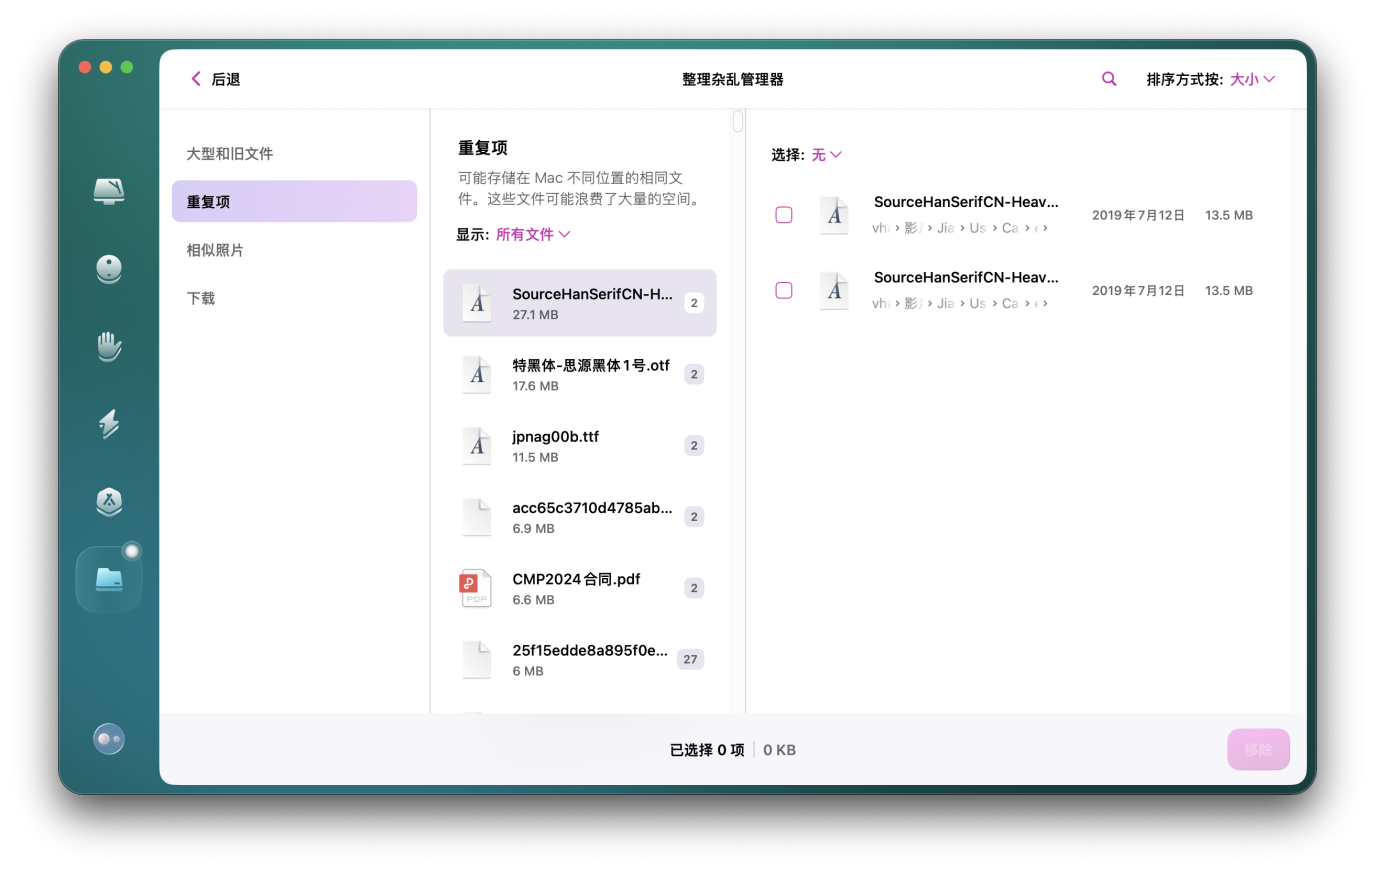This screenshot has height=872, width=1375.
Task: Click the 移除 remove button
Action: tap(1258, 749)
